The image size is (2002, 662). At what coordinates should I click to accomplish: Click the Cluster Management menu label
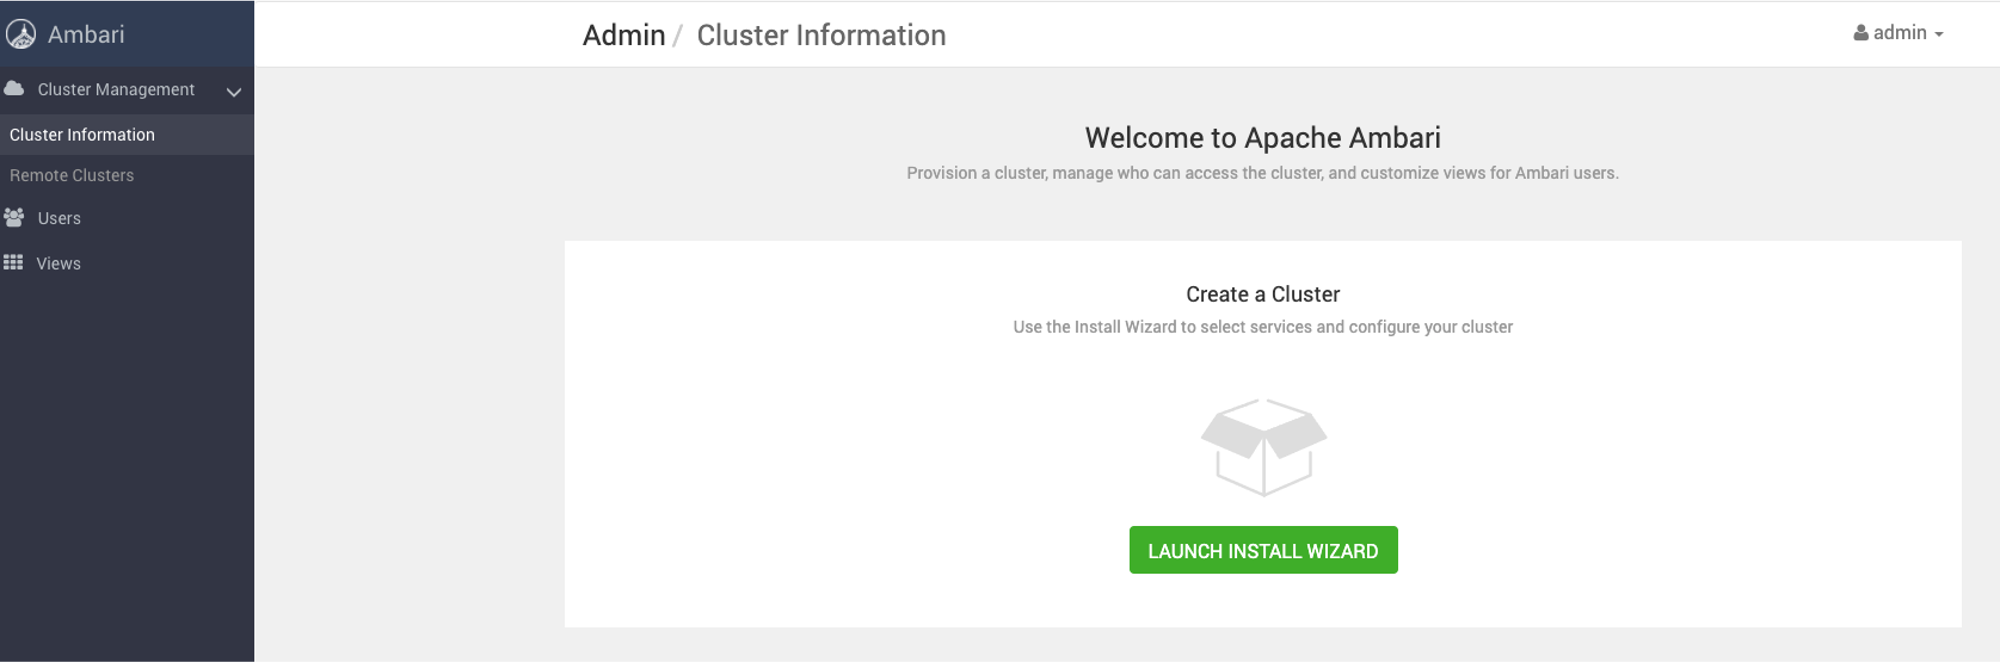point(116,90)
